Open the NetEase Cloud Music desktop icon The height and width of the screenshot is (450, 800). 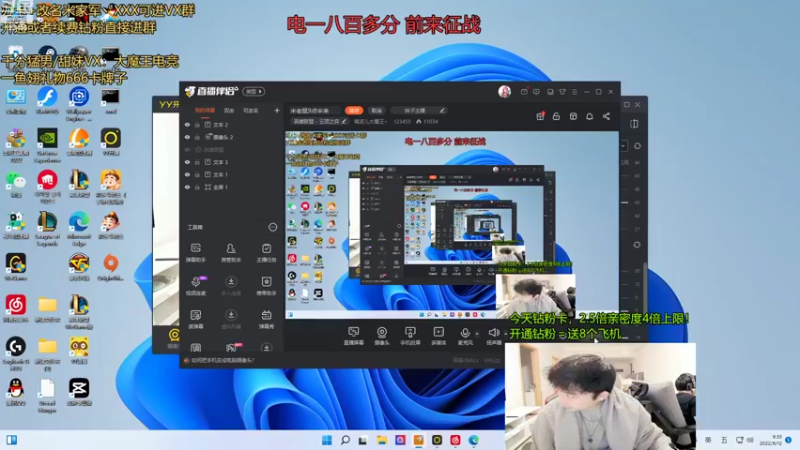16,309
